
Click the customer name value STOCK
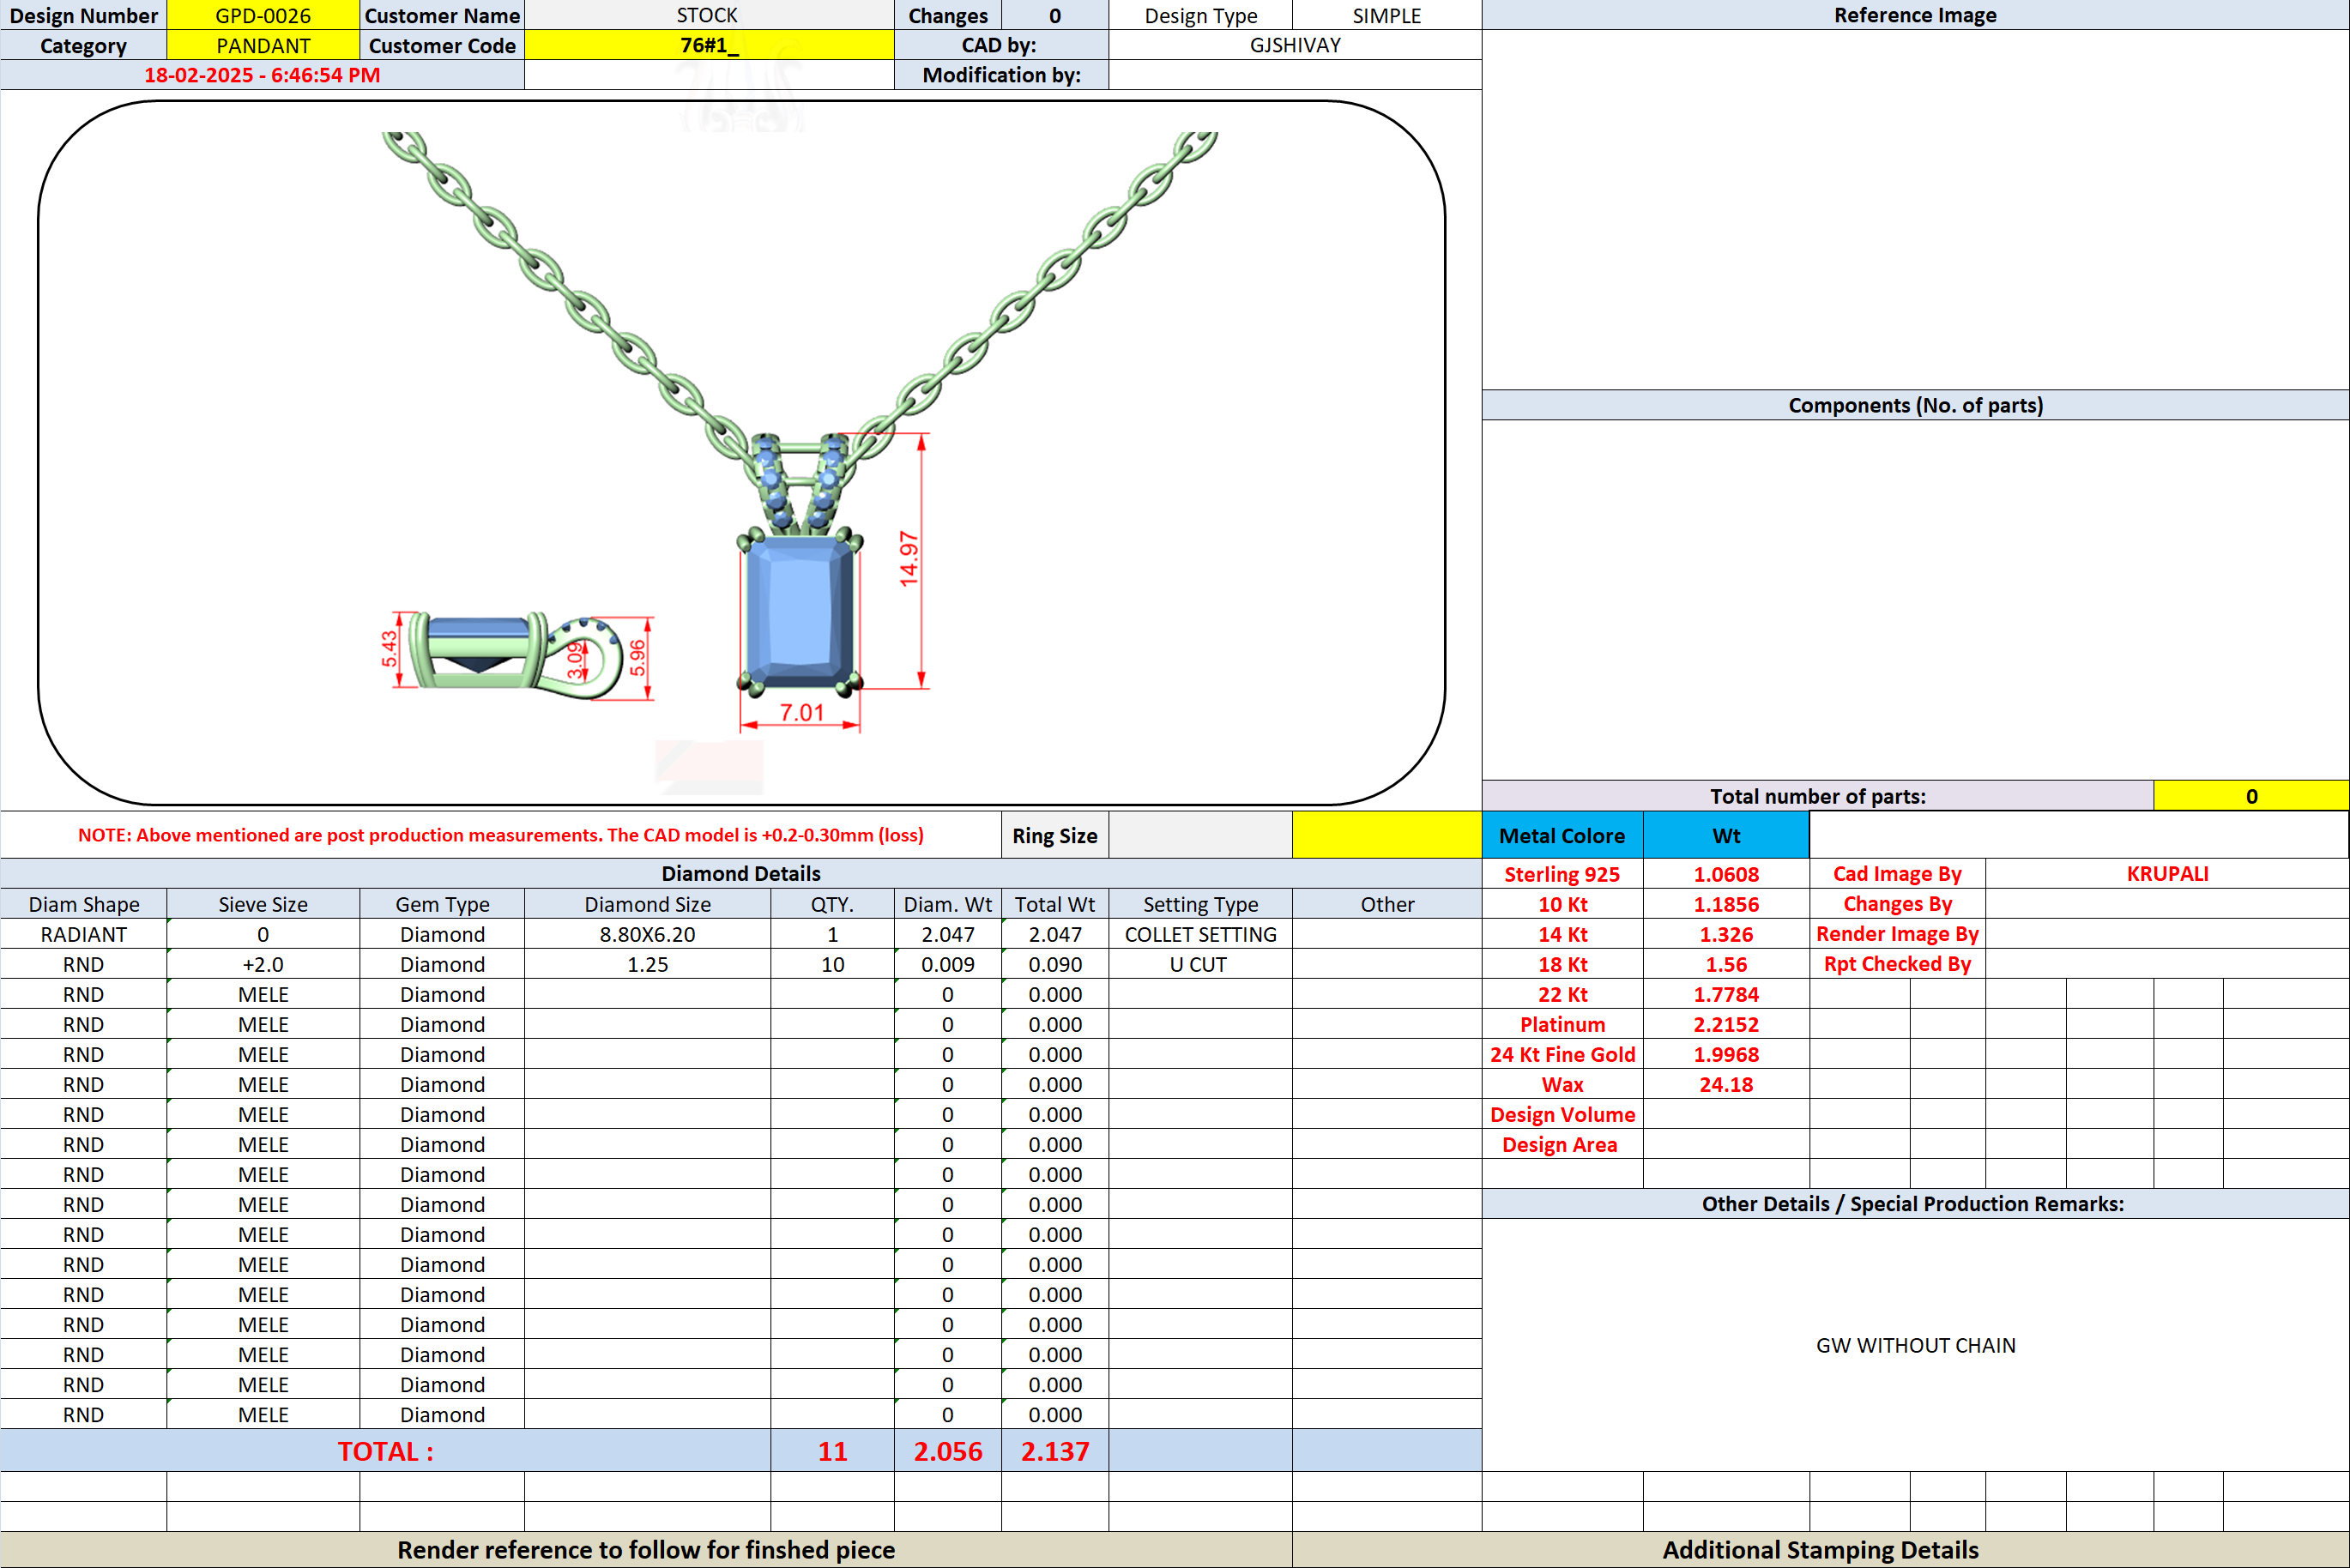(x=708, y=15)
